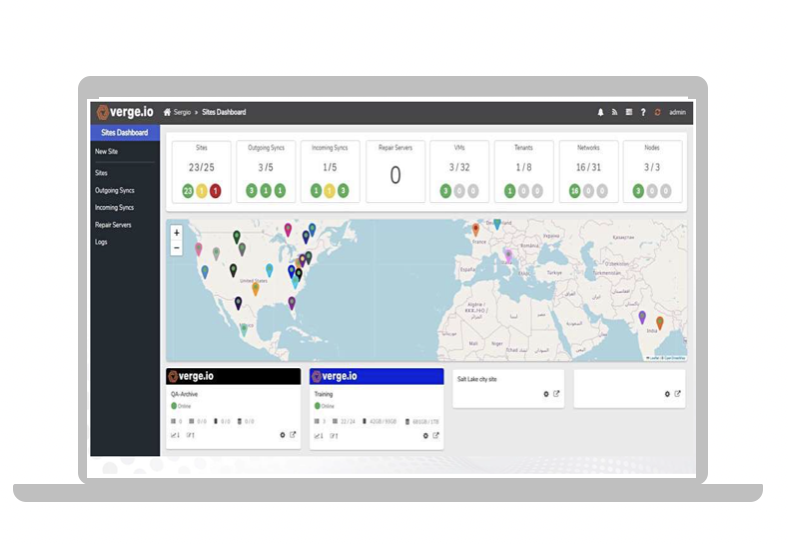Click the RSS feed icon in header
Image resolution: width=788 pixels, height=544 pixels.
click(614, 112)
